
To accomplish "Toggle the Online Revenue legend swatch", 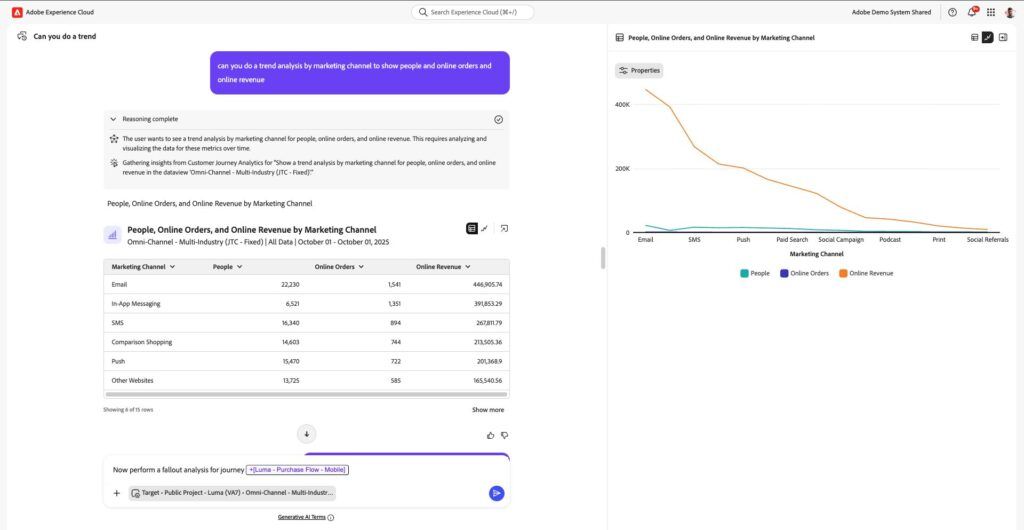I will pos(843,273).
